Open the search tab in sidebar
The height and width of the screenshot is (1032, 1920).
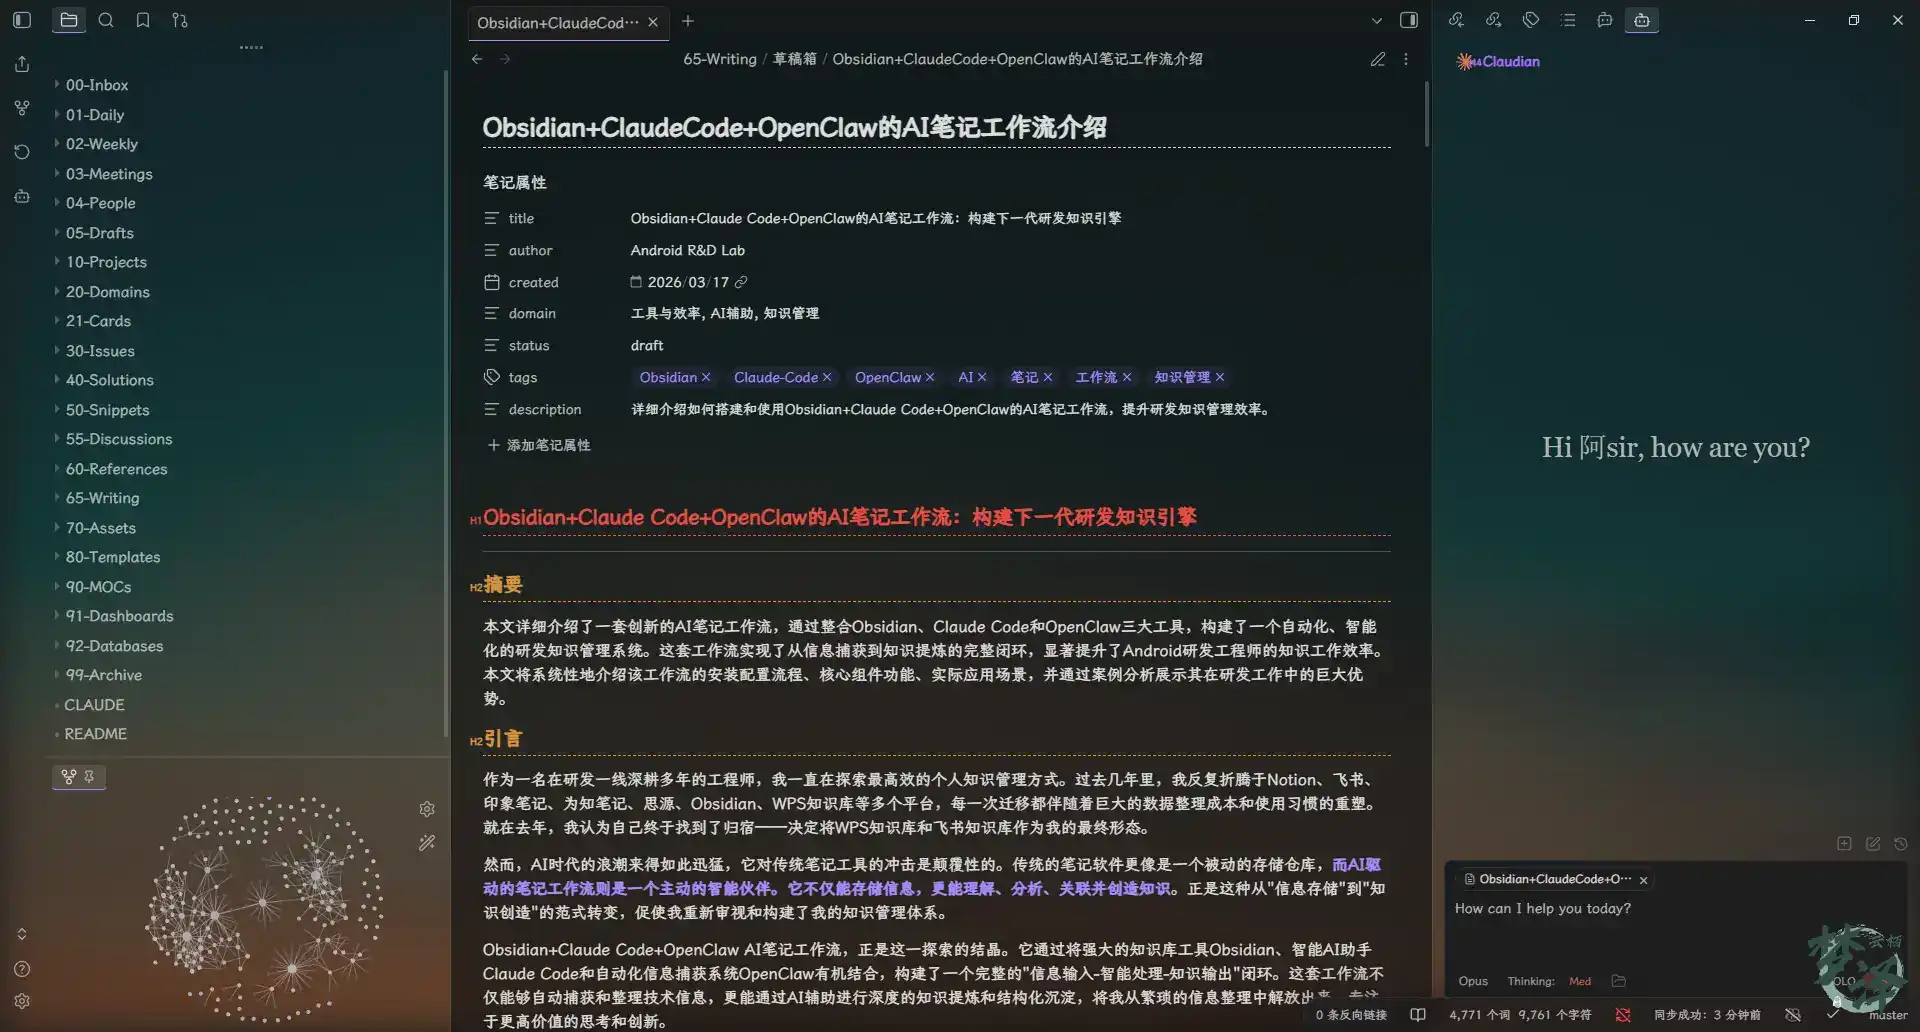(x=106, y=20)
